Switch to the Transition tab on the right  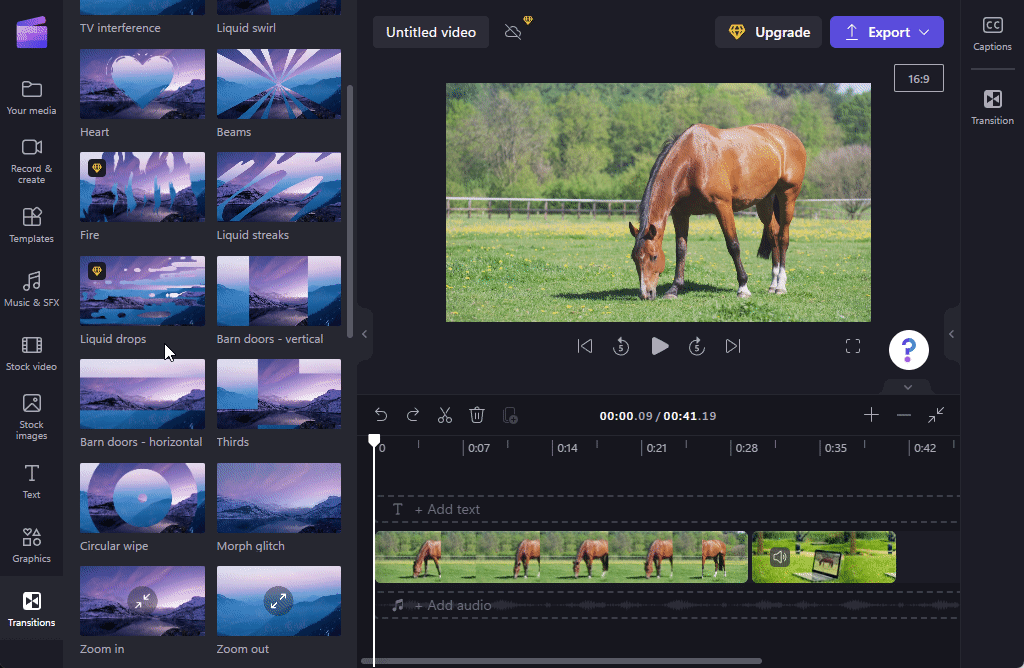point(992,106)
